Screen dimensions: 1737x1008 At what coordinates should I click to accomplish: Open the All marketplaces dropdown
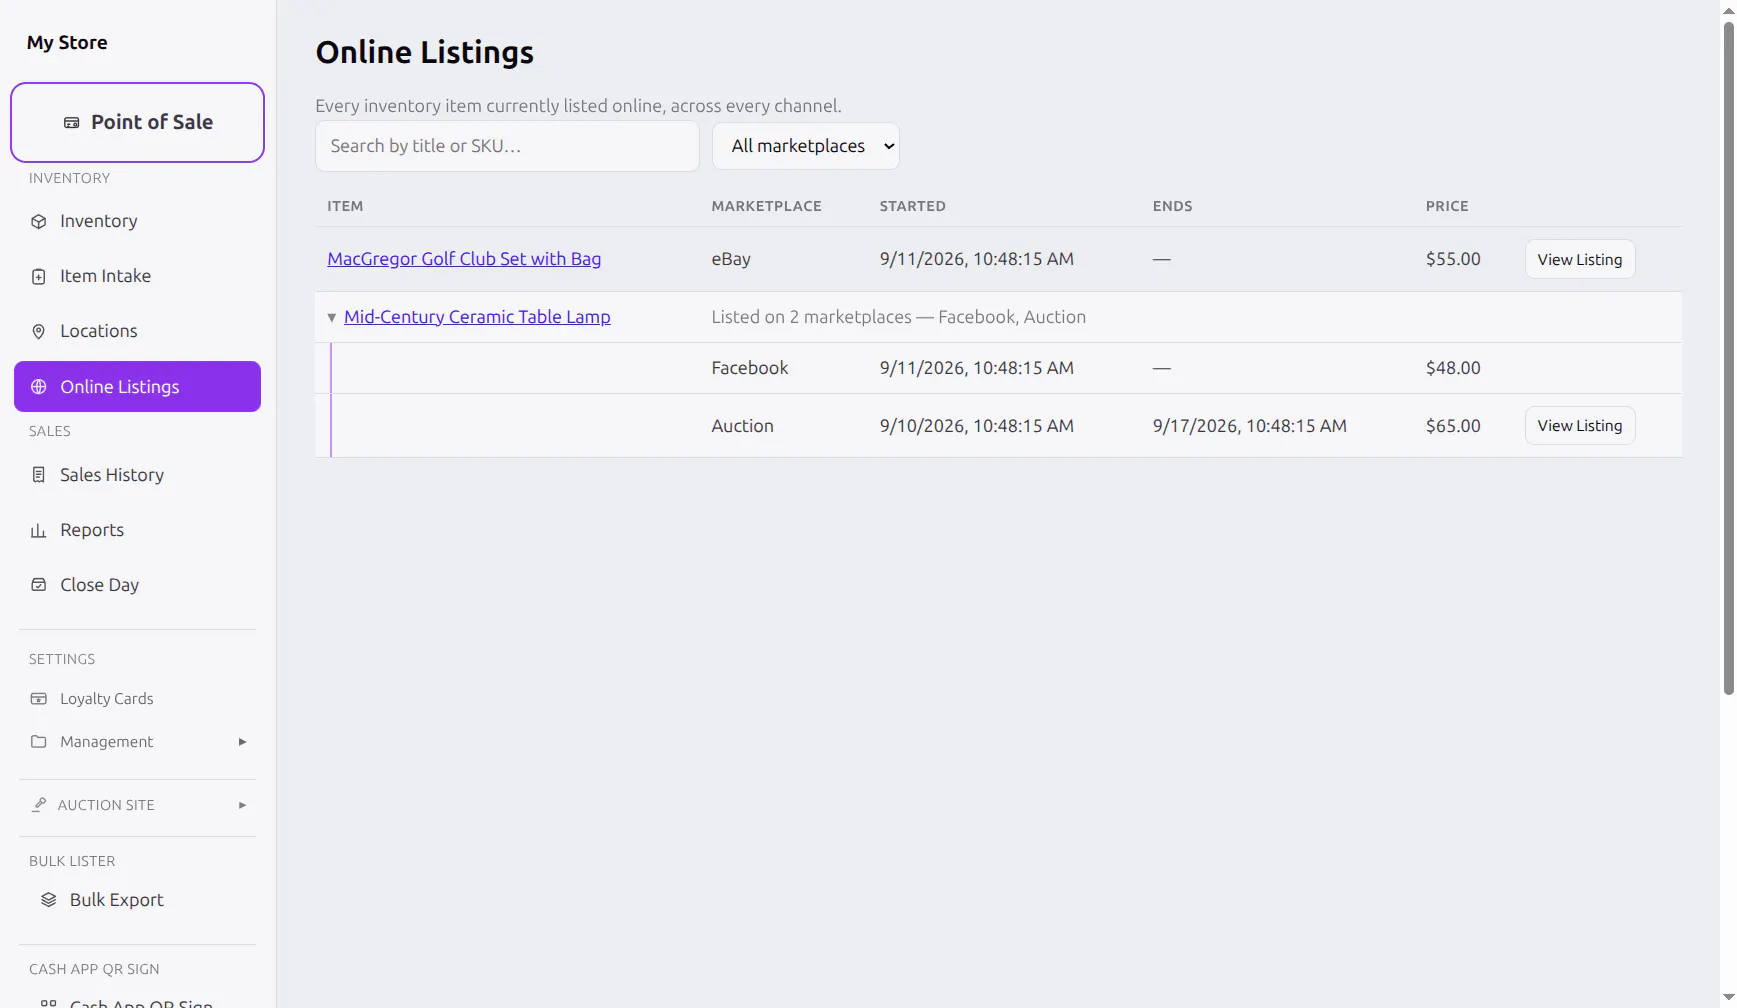[805, 146]
